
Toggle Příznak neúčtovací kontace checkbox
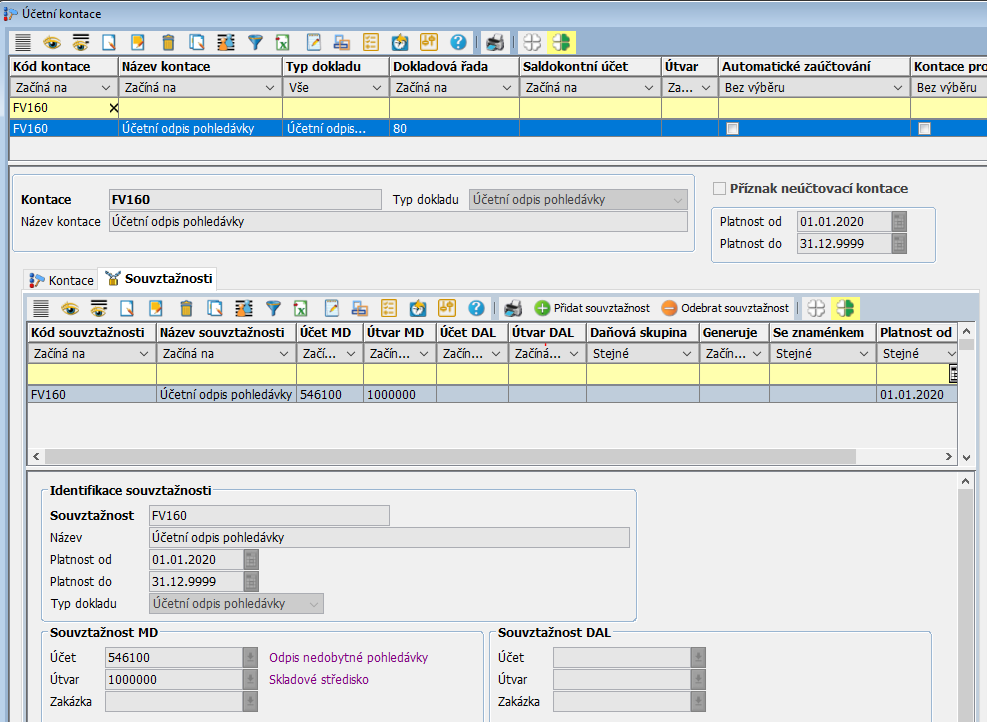pyautogui.click(x=720, y=188)
